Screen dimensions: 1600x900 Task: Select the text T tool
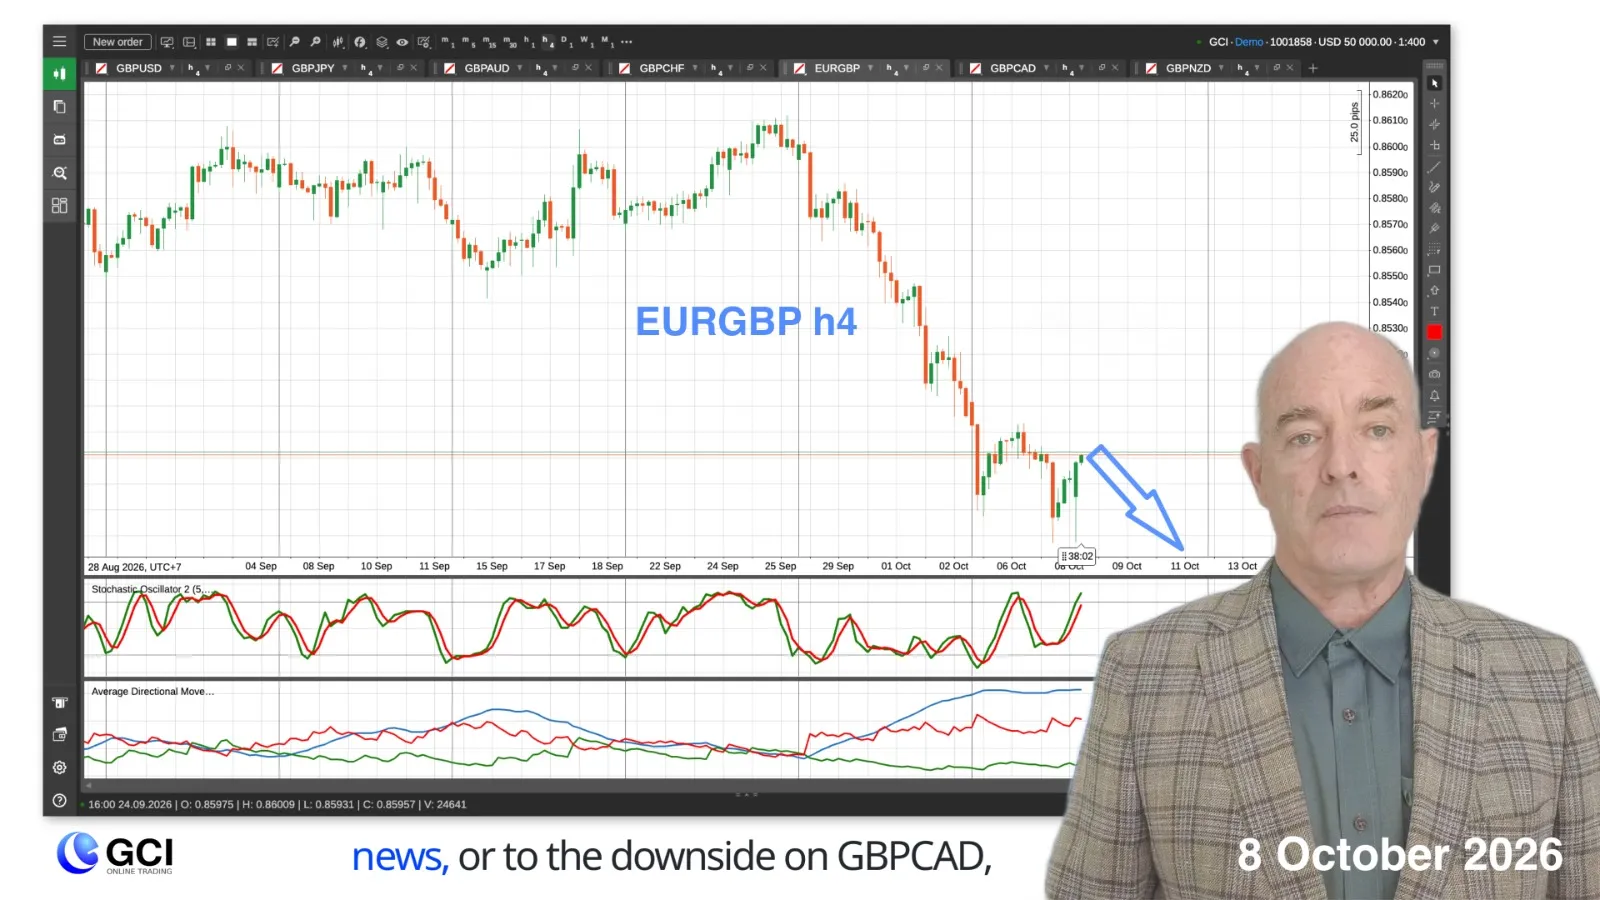pyautogui.click(x=1434, y=311)
